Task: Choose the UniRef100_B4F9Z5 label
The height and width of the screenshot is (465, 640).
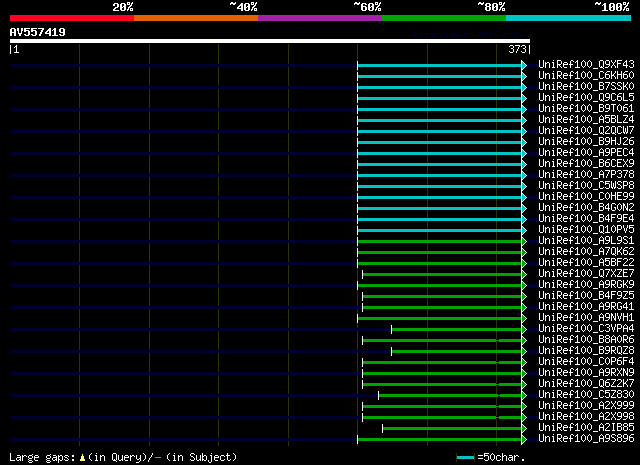Action: pyautogui.click(x=586, y=296)
